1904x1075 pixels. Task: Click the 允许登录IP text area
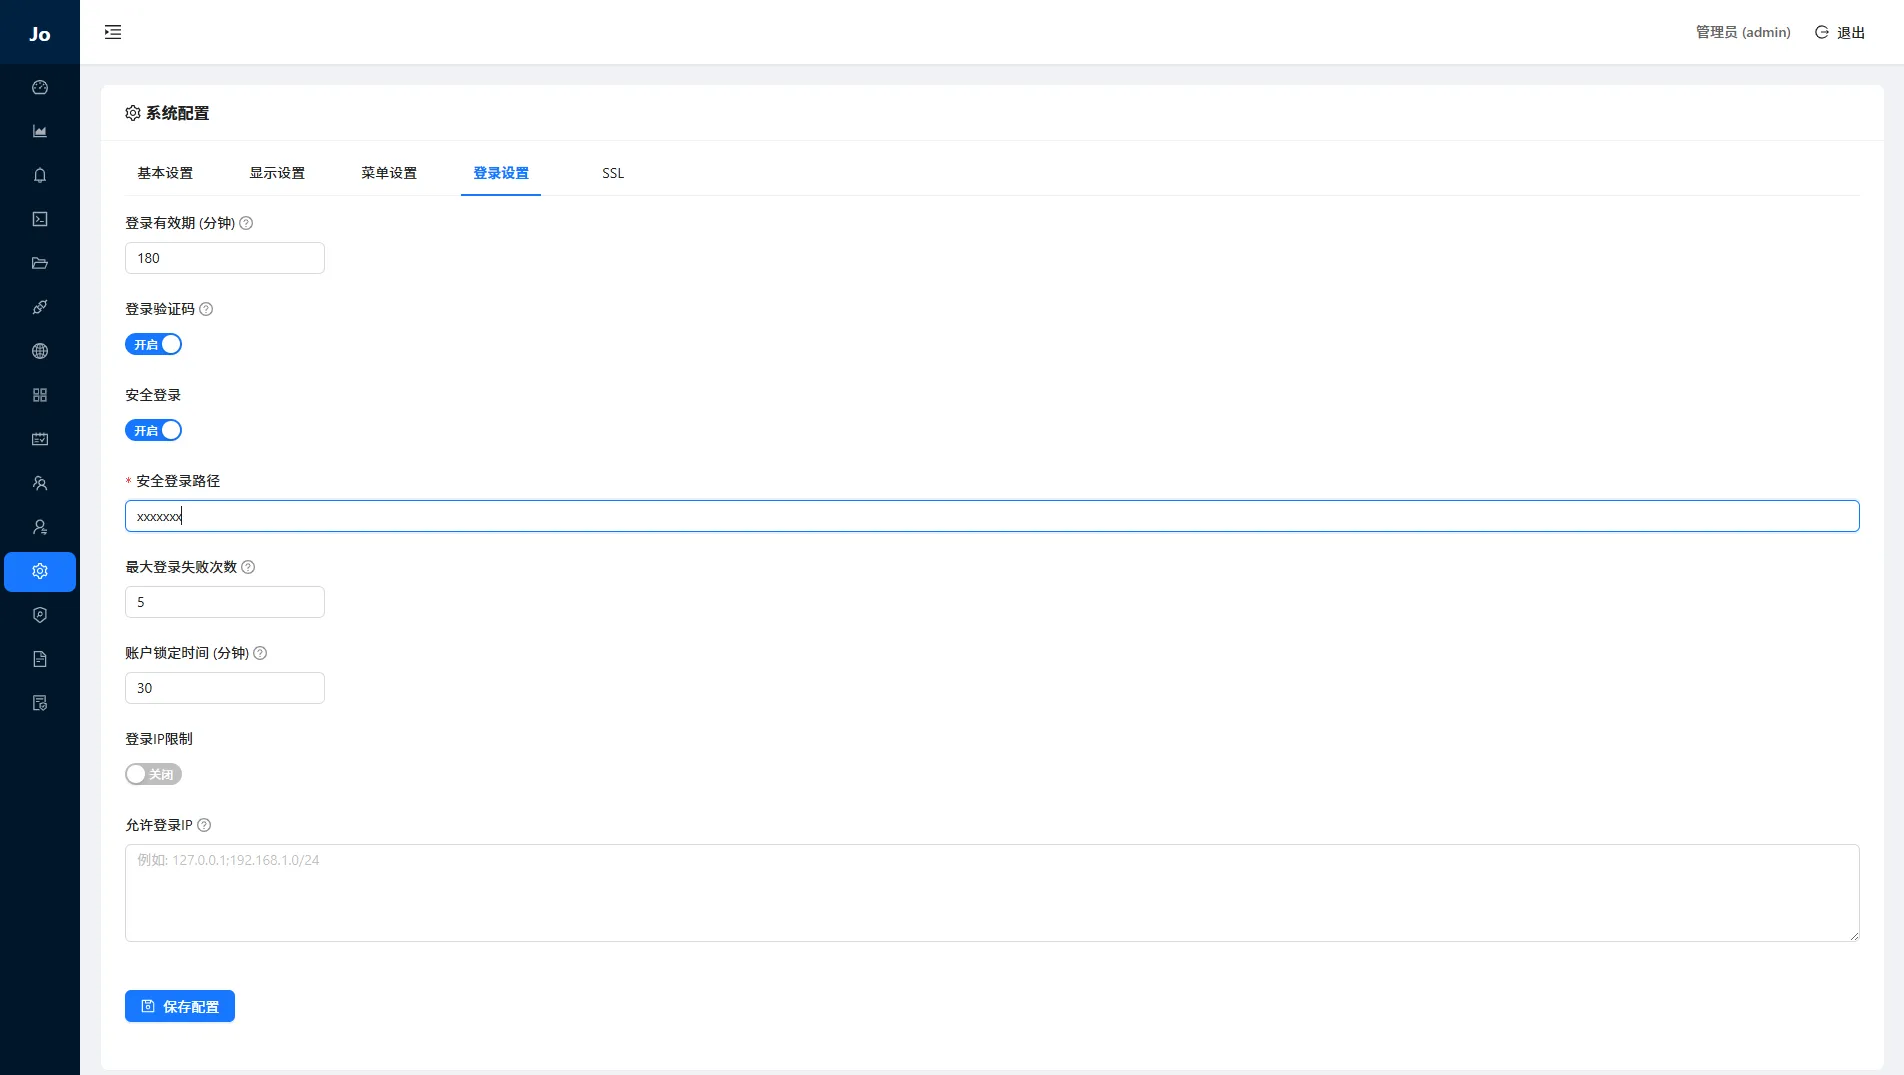(x=991, y=893)
